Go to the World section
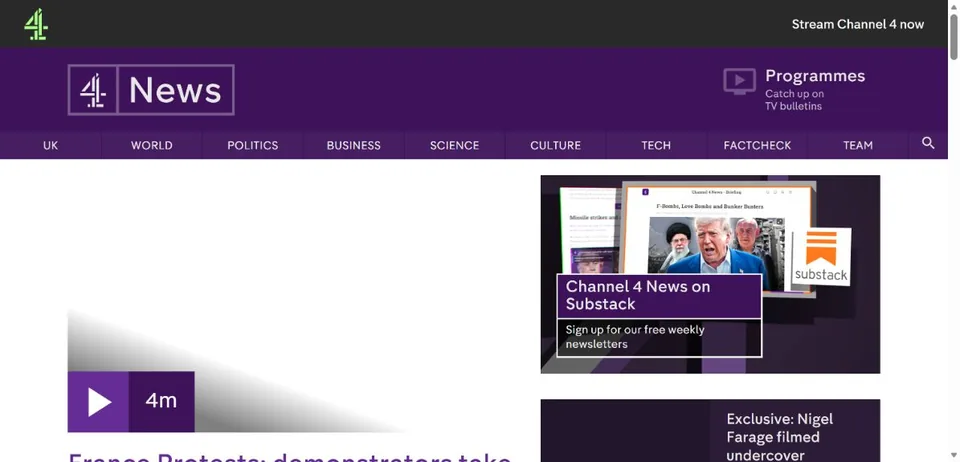 151,146
